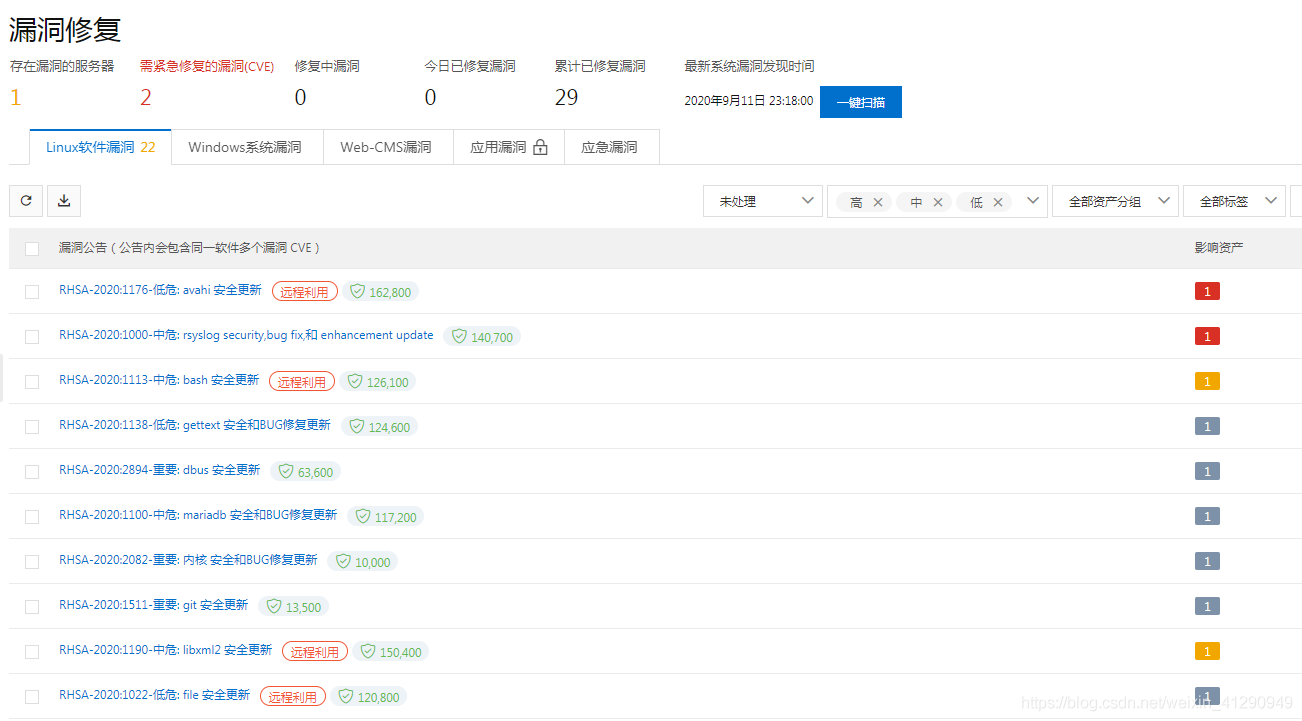Open RHSA-2020:1138 gettext advisory link
Image resolution: width=1302 pixels, height=721 pixels.
[195, 425]
